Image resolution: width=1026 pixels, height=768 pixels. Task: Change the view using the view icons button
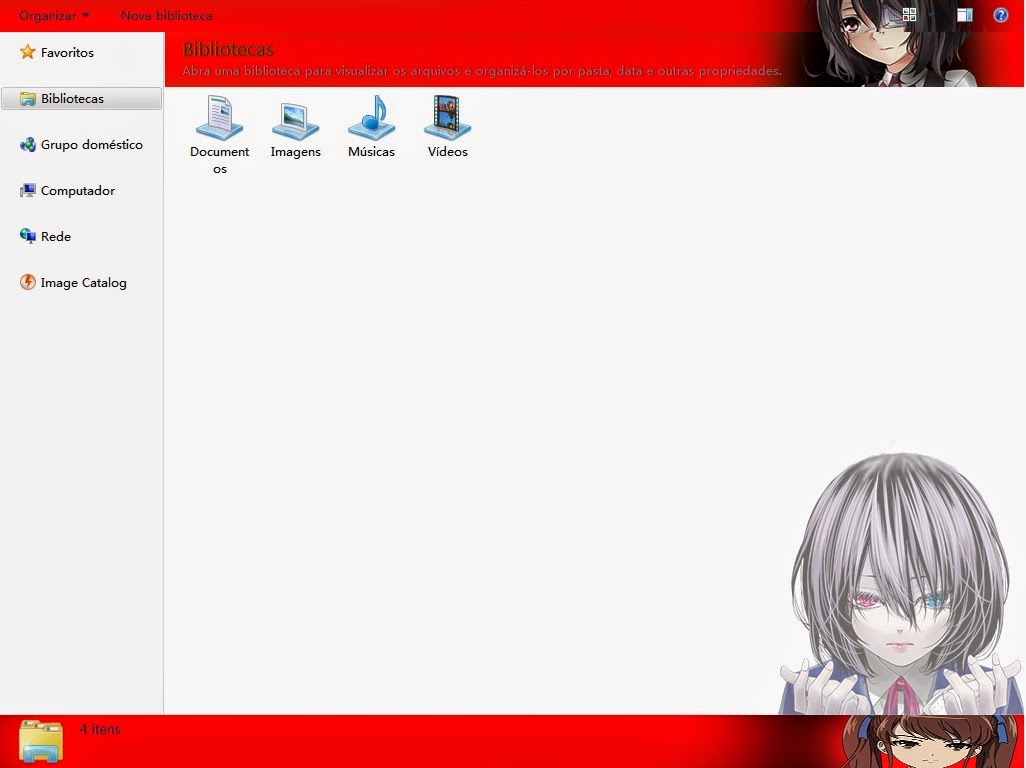(x=910, y=14)
